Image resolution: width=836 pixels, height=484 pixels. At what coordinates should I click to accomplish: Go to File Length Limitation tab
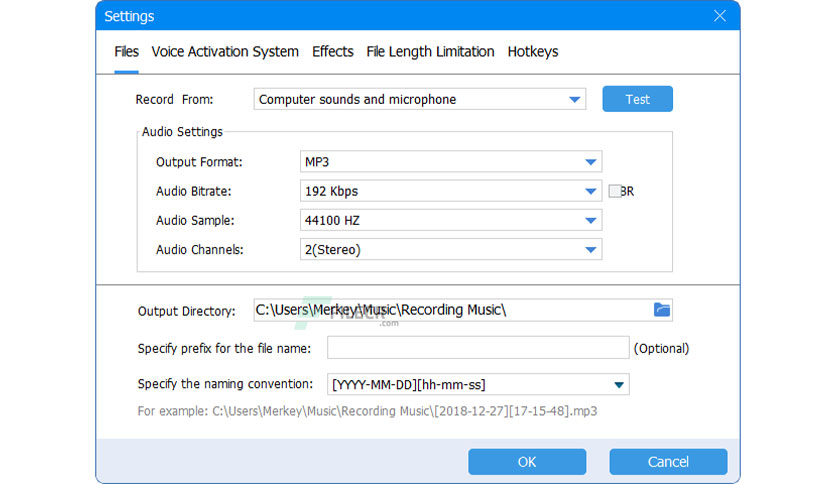pyautogui.click(x=430, y=52)
